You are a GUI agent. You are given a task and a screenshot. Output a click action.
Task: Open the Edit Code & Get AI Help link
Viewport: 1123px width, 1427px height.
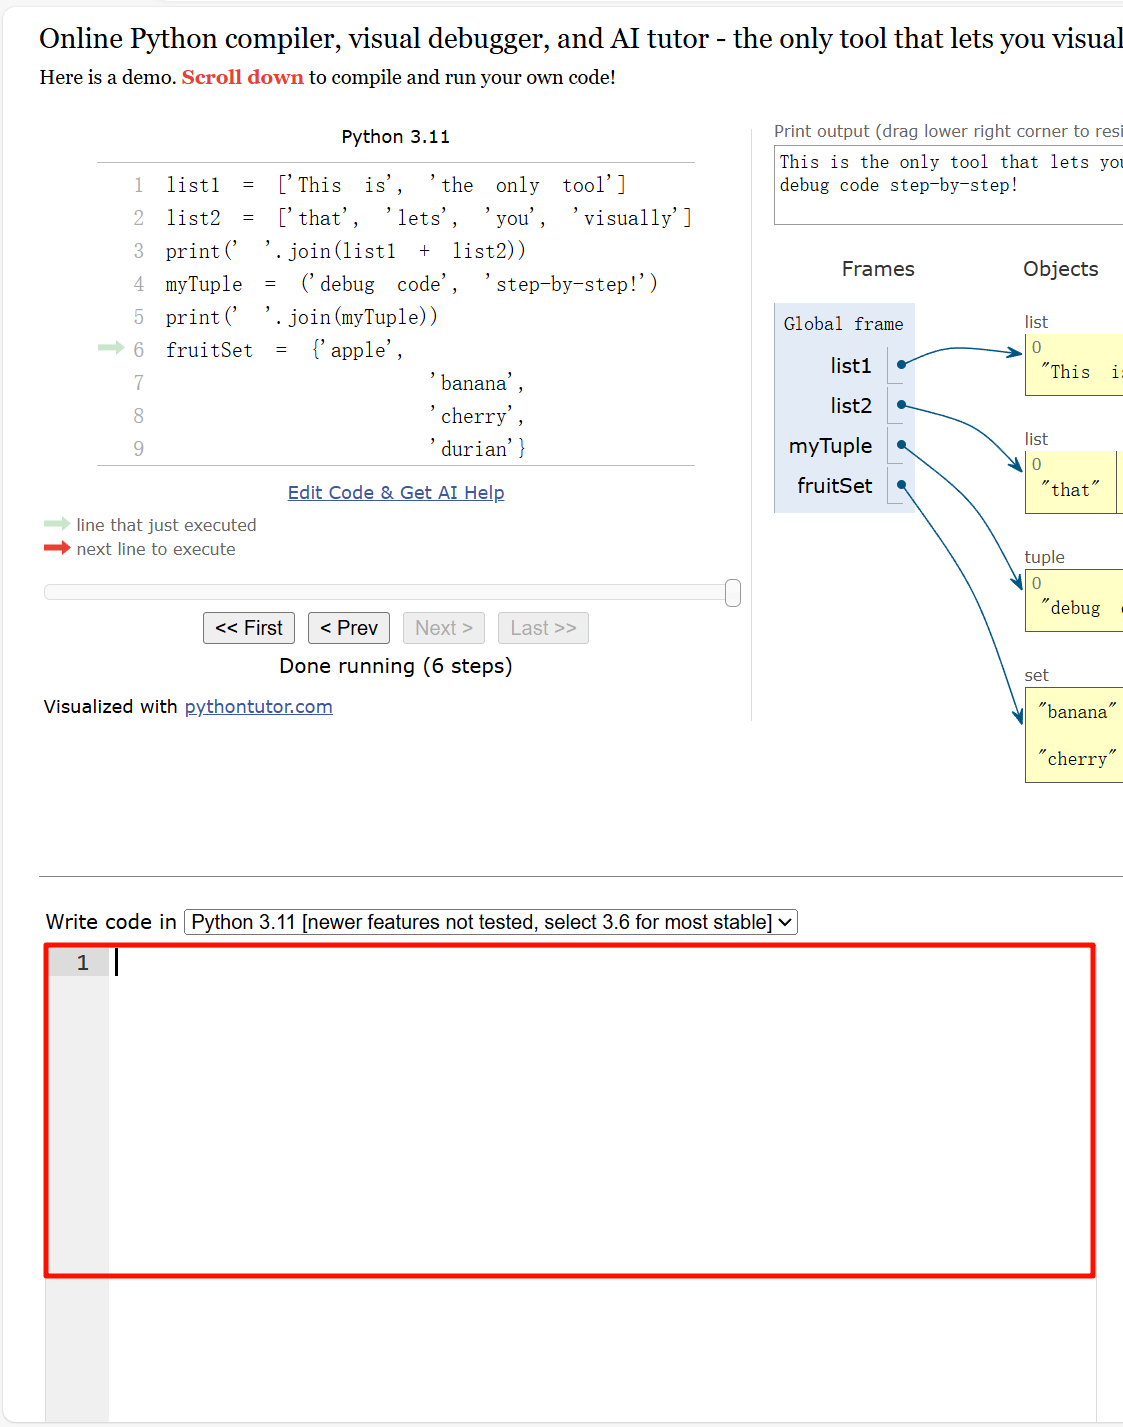point(396,492)
